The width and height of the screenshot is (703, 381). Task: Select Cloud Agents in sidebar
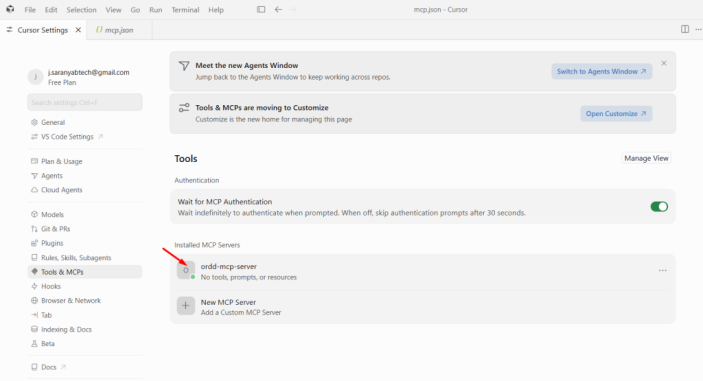click(x=61, y=190)
